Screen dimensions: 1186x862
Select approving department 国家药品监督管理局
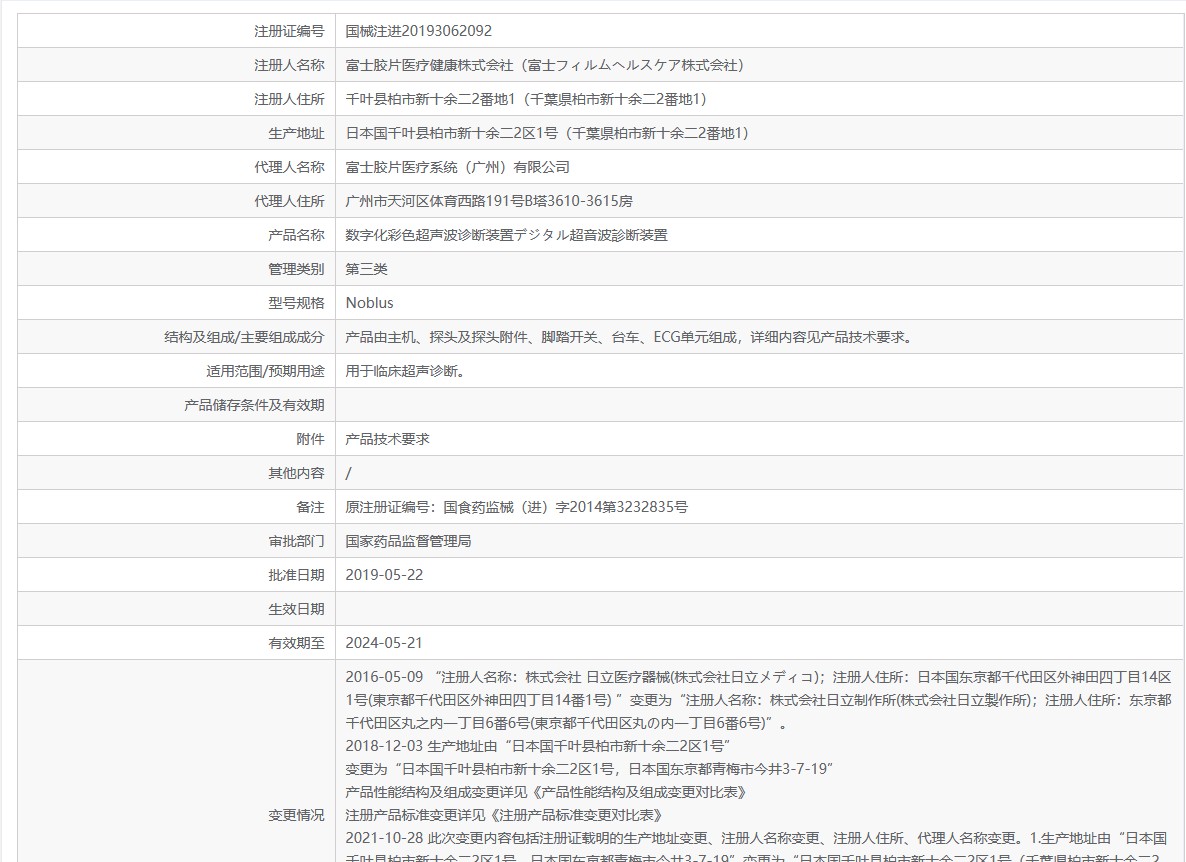pyautogui.click(x=408, y=541)
